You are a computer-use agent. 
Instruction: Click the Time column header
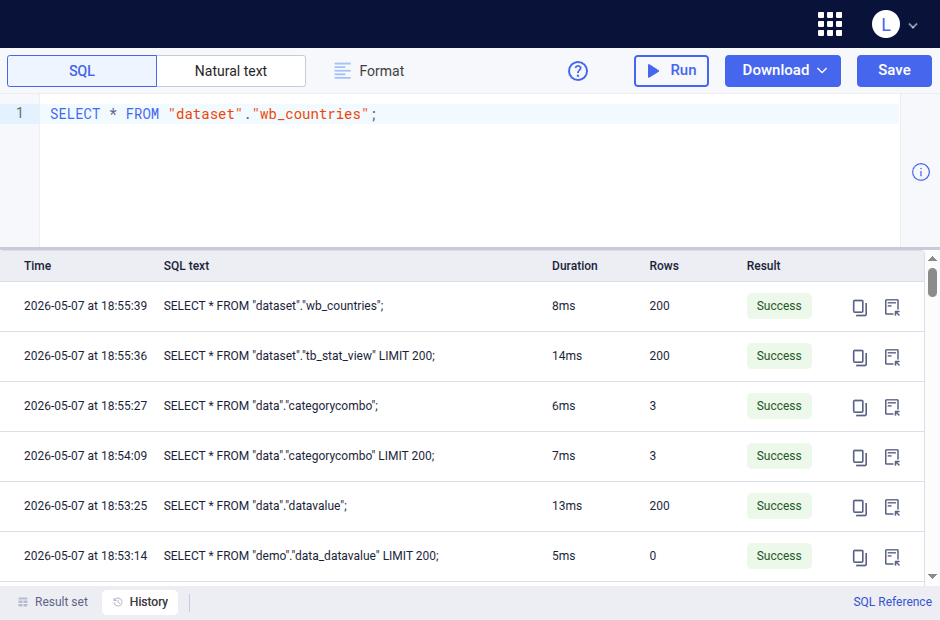tap(38, 266)
